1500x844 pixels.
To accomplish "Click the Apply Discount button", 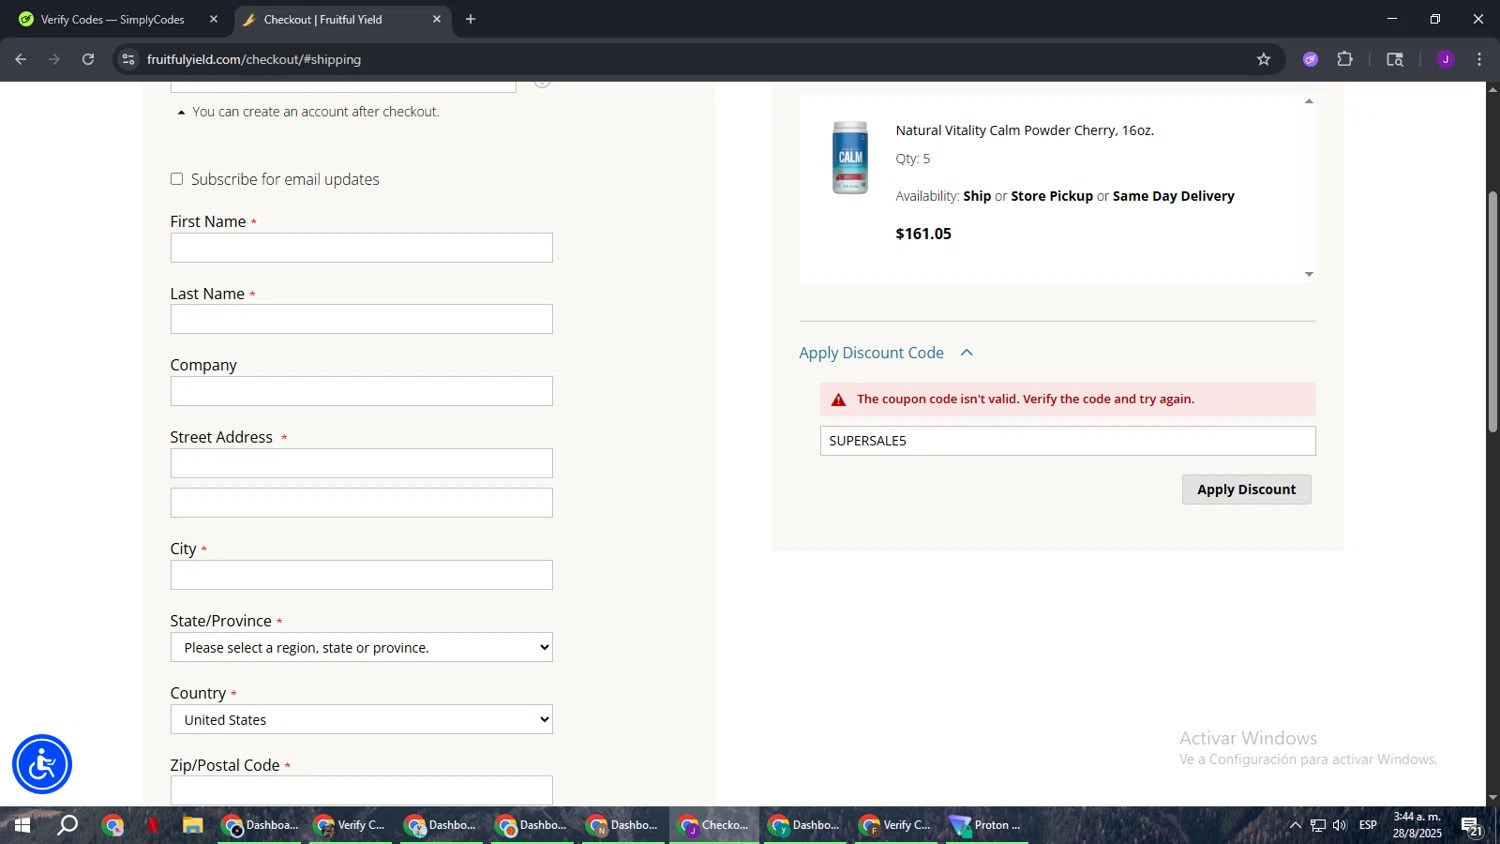I will coord(1246,489).
